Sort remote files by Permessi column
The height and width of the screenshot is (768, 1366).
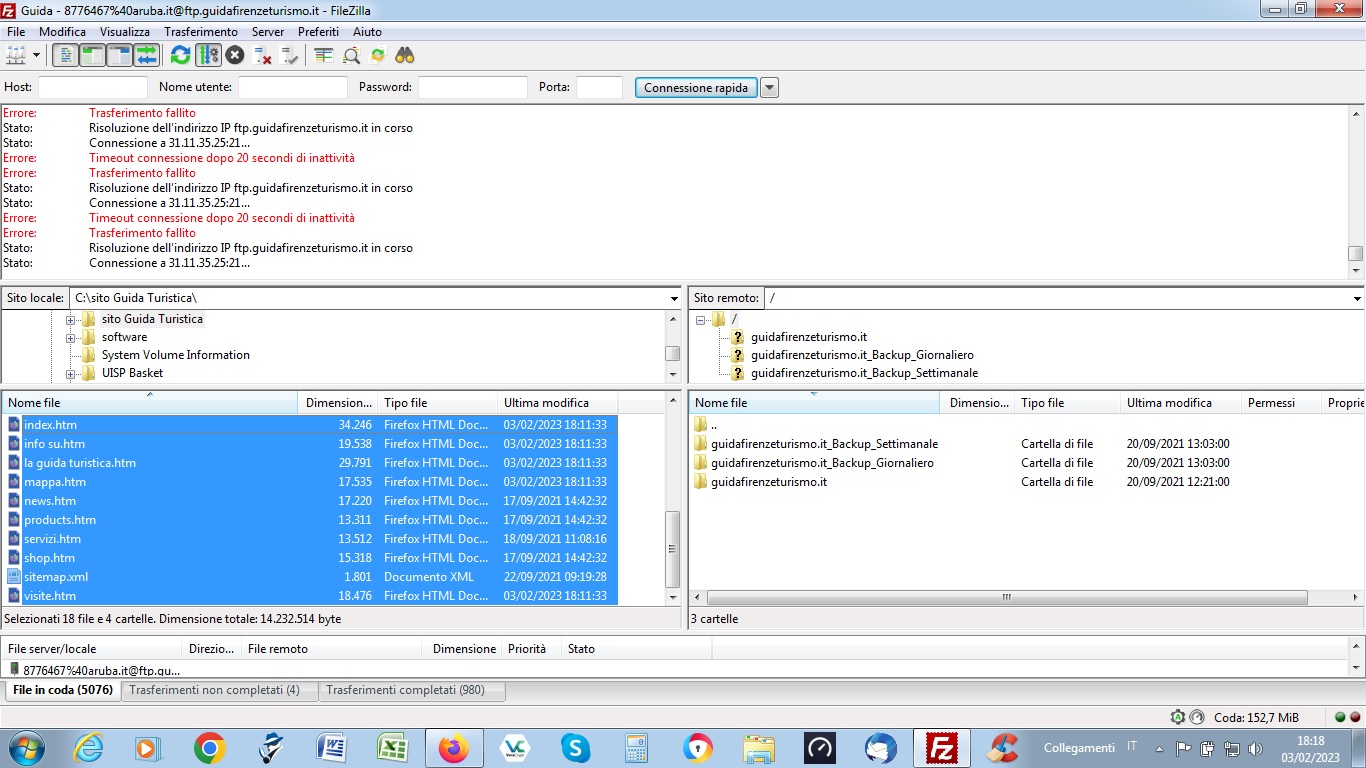pos(1280,403)
